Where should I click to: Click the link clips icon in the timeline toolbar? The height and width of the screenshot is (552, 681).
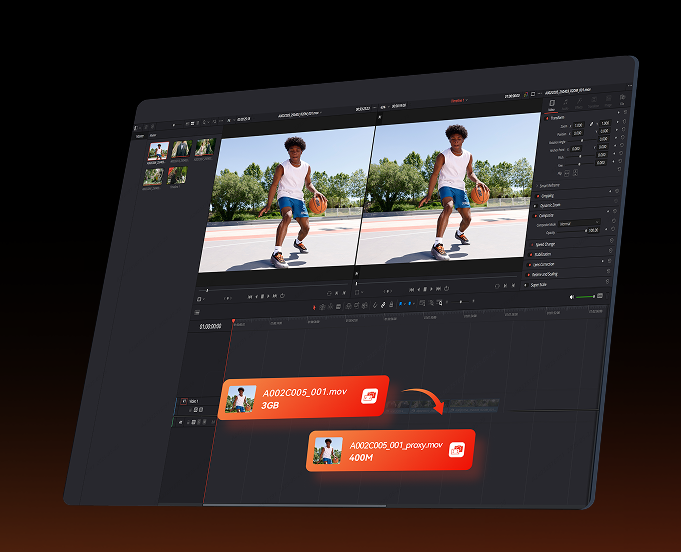tap(382, 304)
